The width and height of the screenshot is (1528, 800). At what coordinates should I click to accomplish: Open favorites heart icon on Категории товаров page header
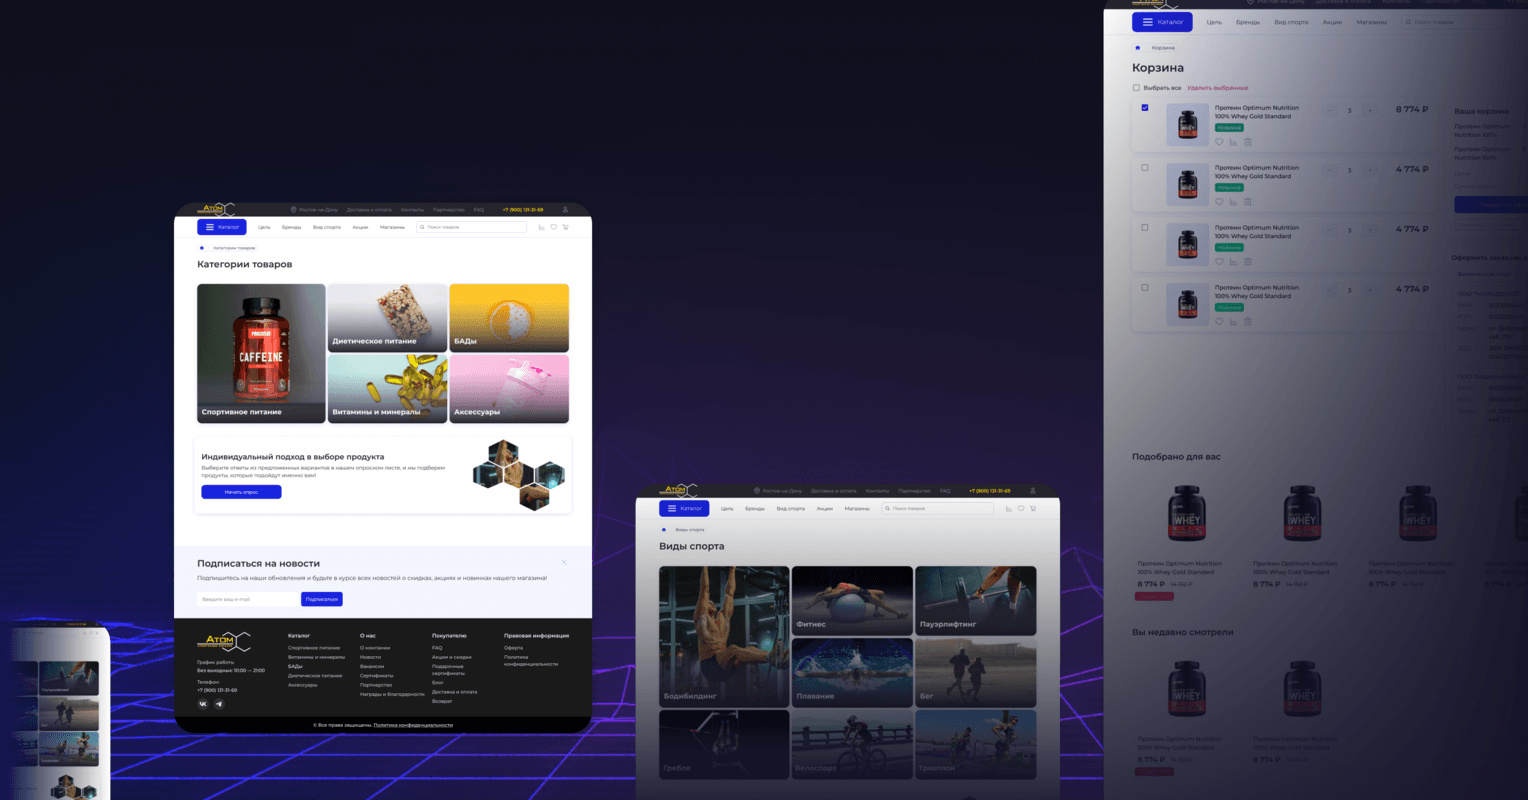(553, 227)
